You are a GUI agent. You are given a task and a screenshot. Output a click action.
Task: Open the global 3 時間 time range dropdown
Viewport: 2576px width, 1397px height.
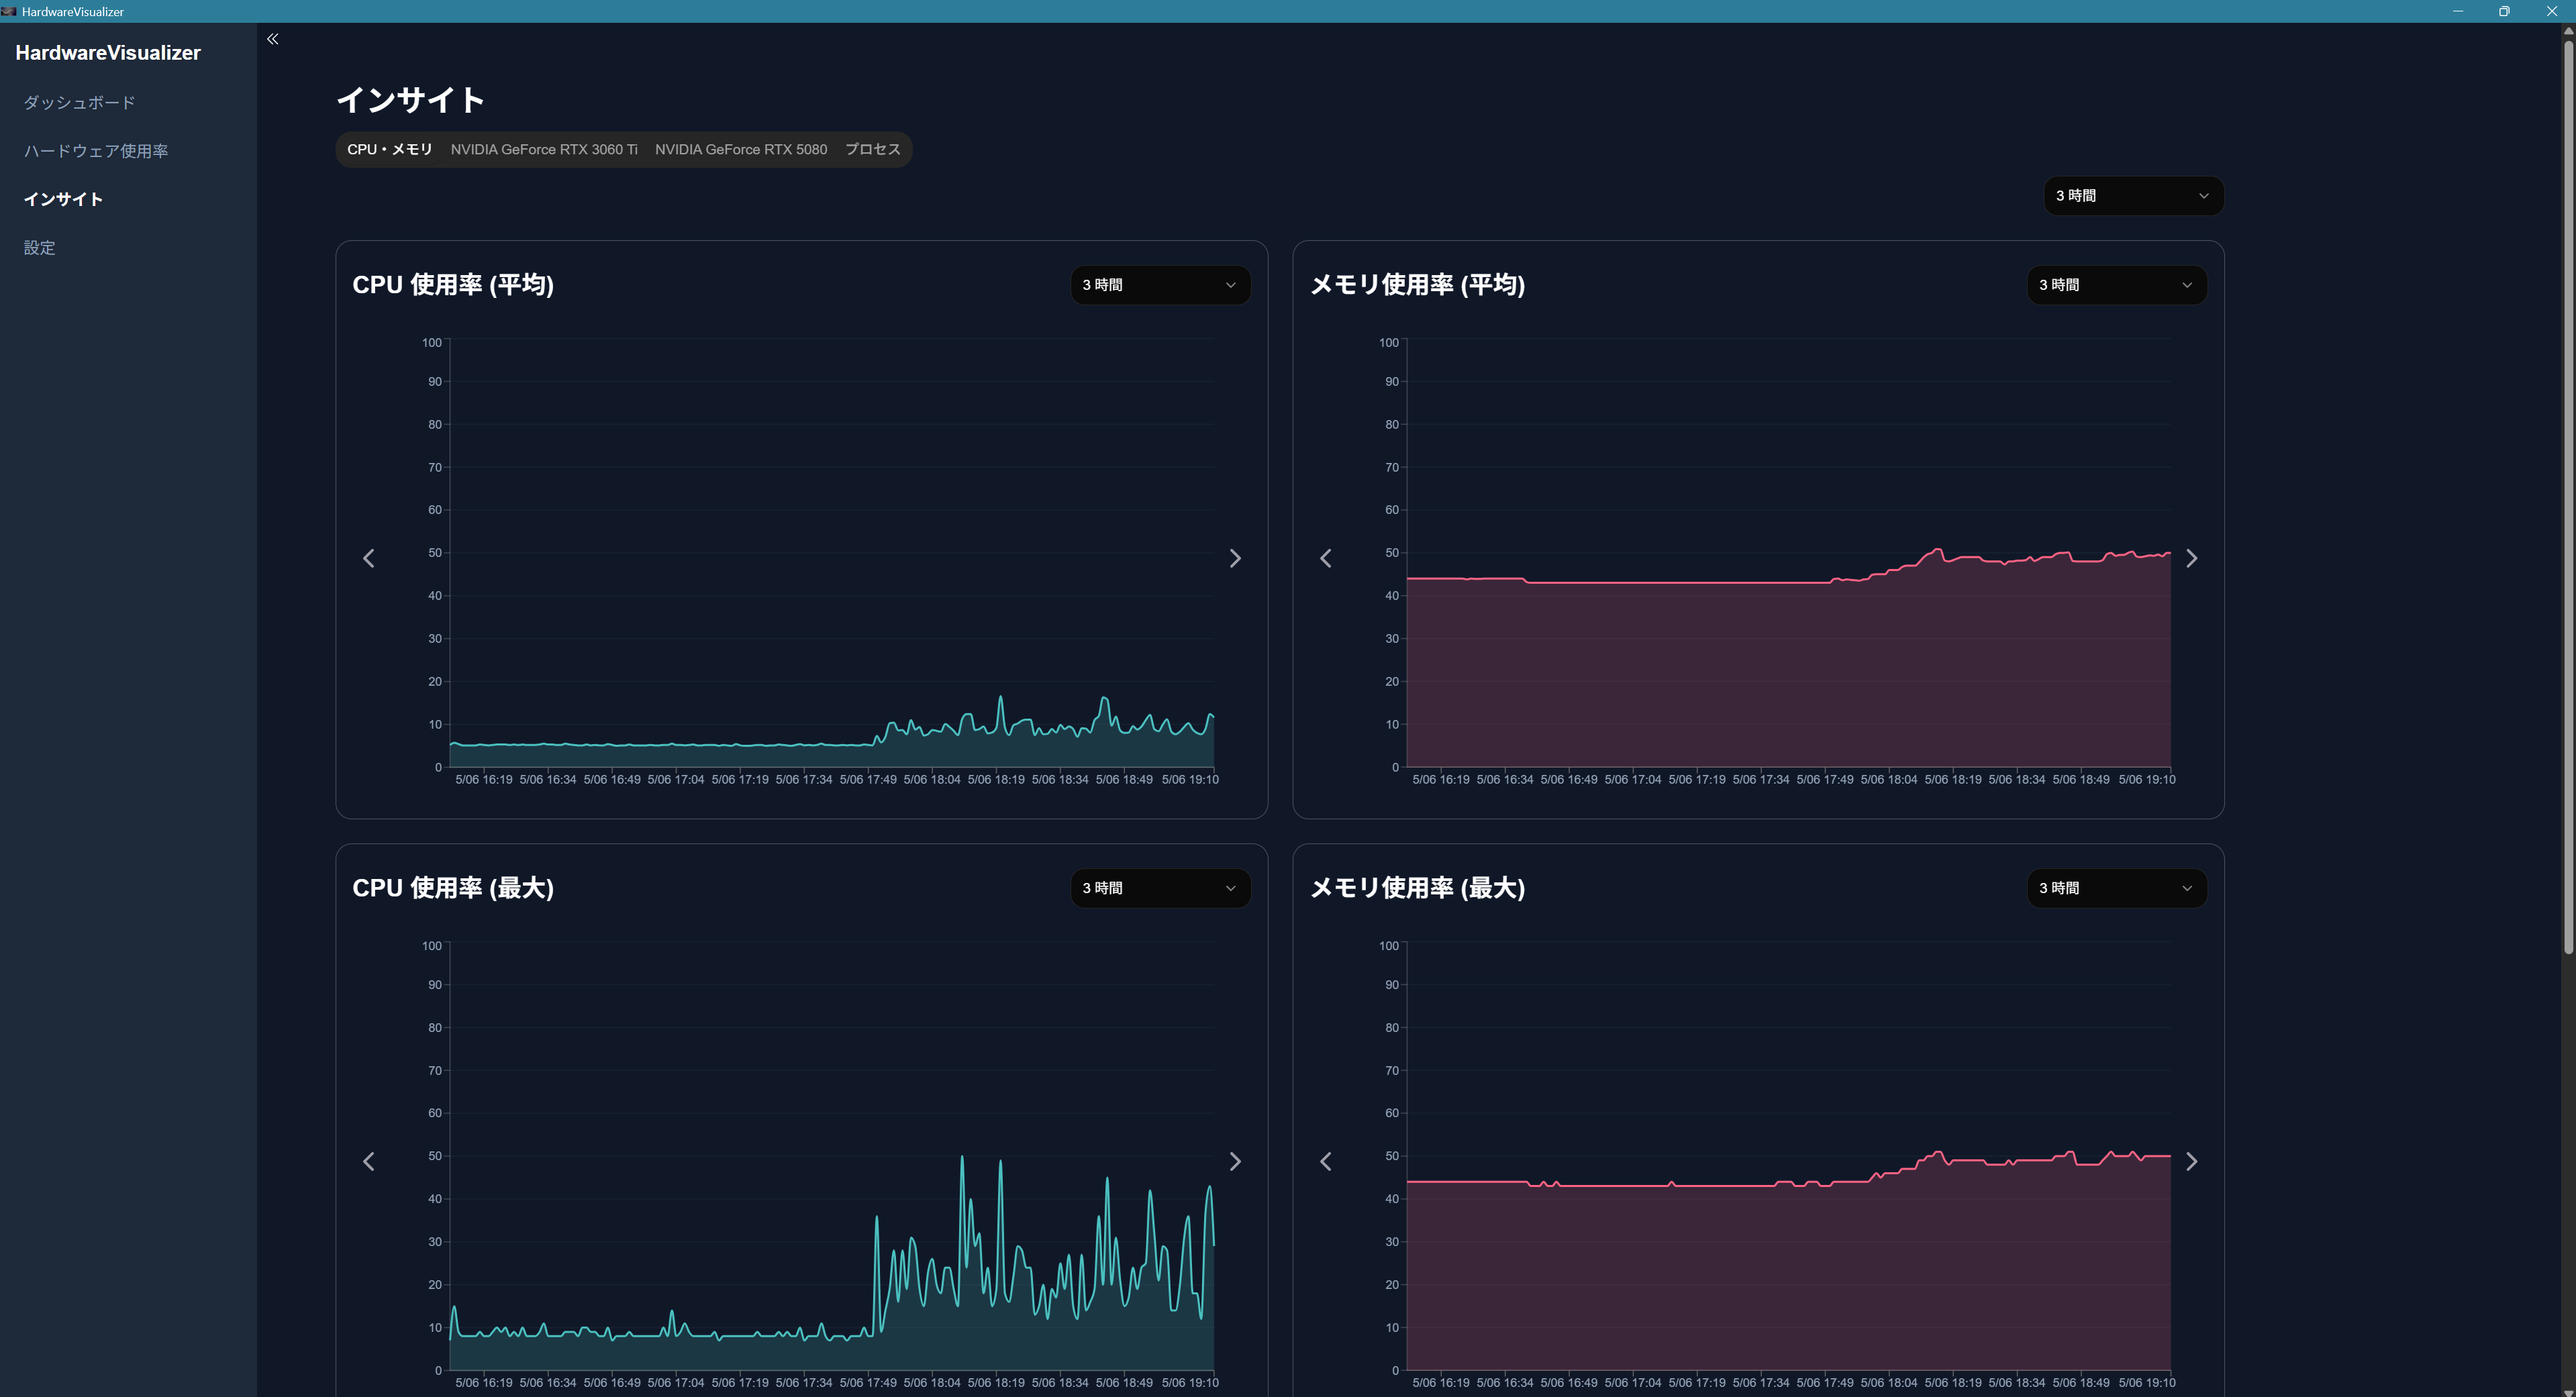point(2133,196)
